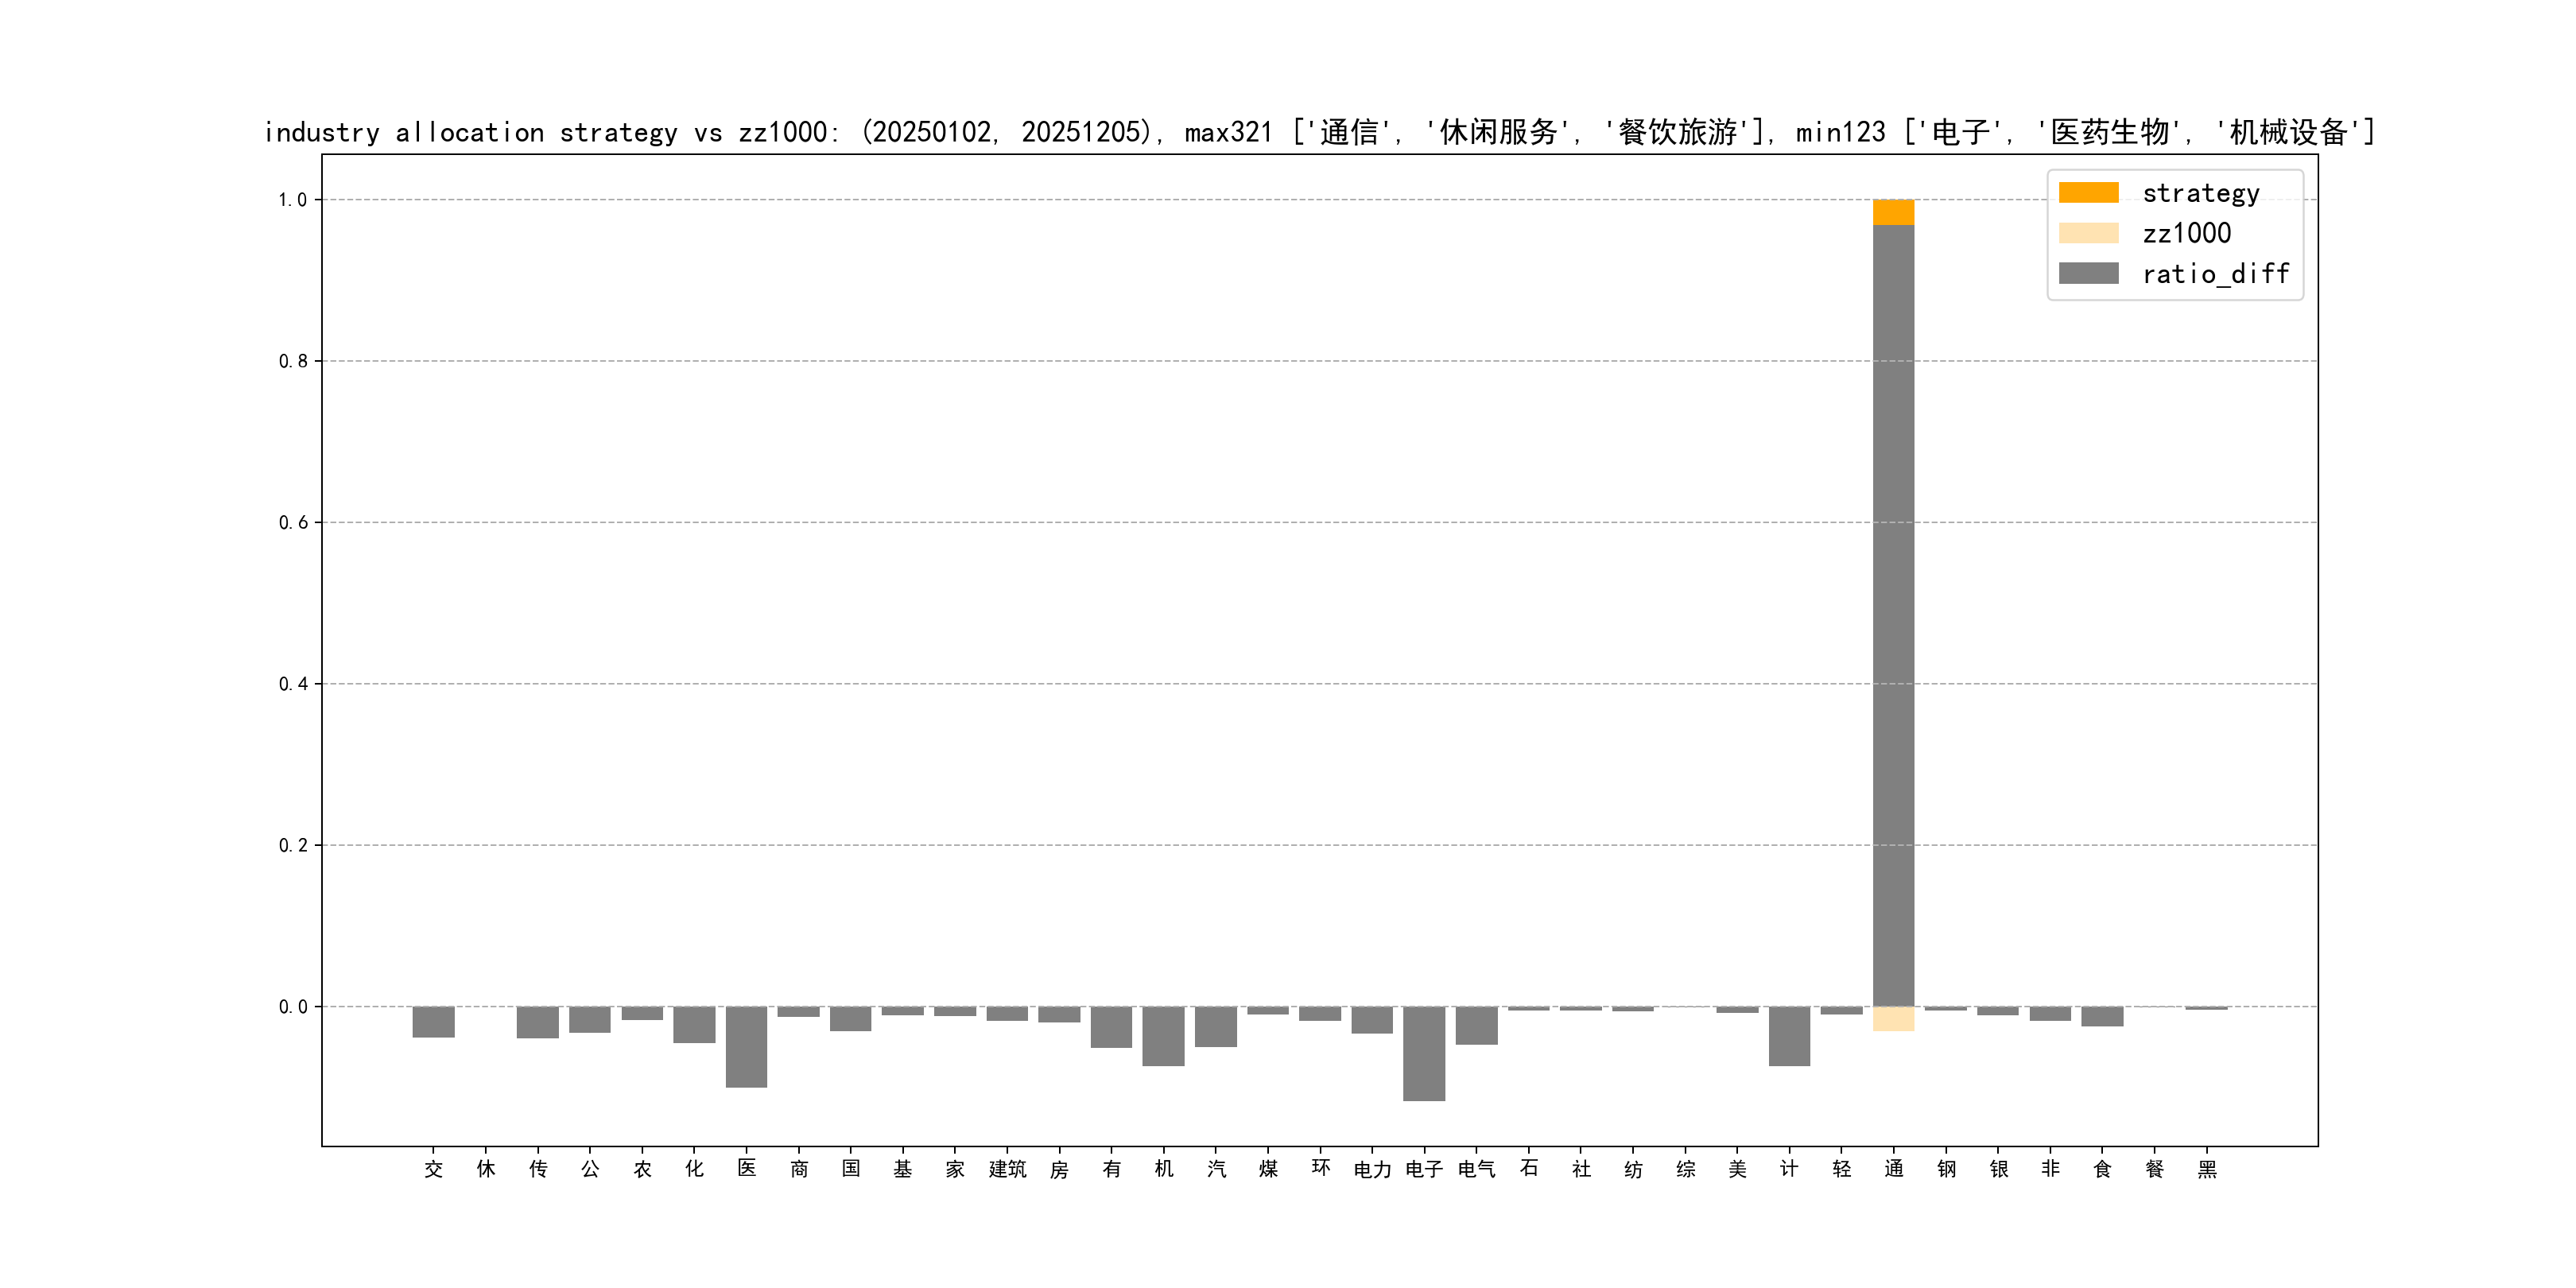Image resolution: width=2576 pixels, height=1288 pixels.
Task: Click the 建筑 x-axis label
Action: coord(1007,1169)
